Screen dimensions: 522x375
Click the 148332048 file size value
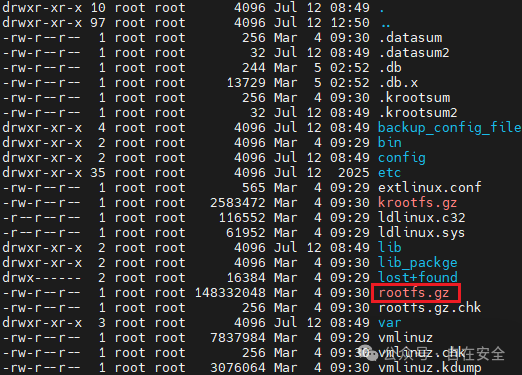(x=230, y=293)
